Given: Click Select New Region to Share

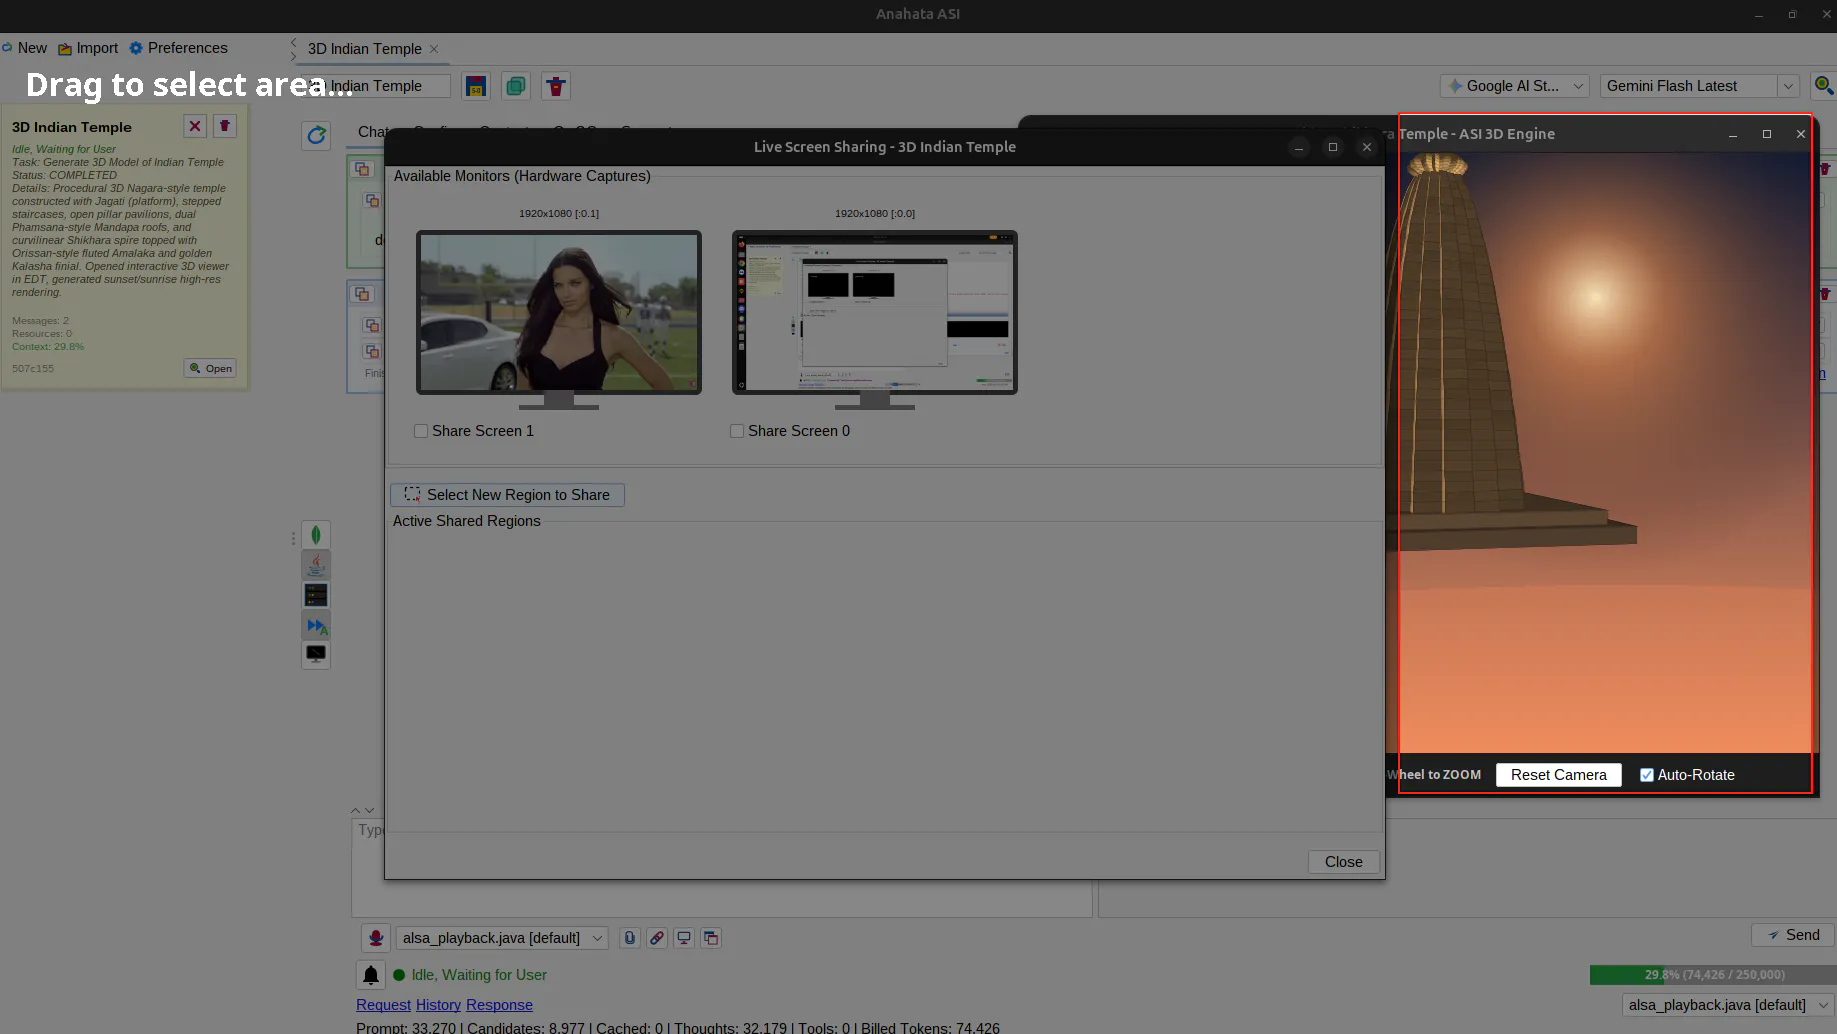Looking at the screenshot, I should point(507,495).
